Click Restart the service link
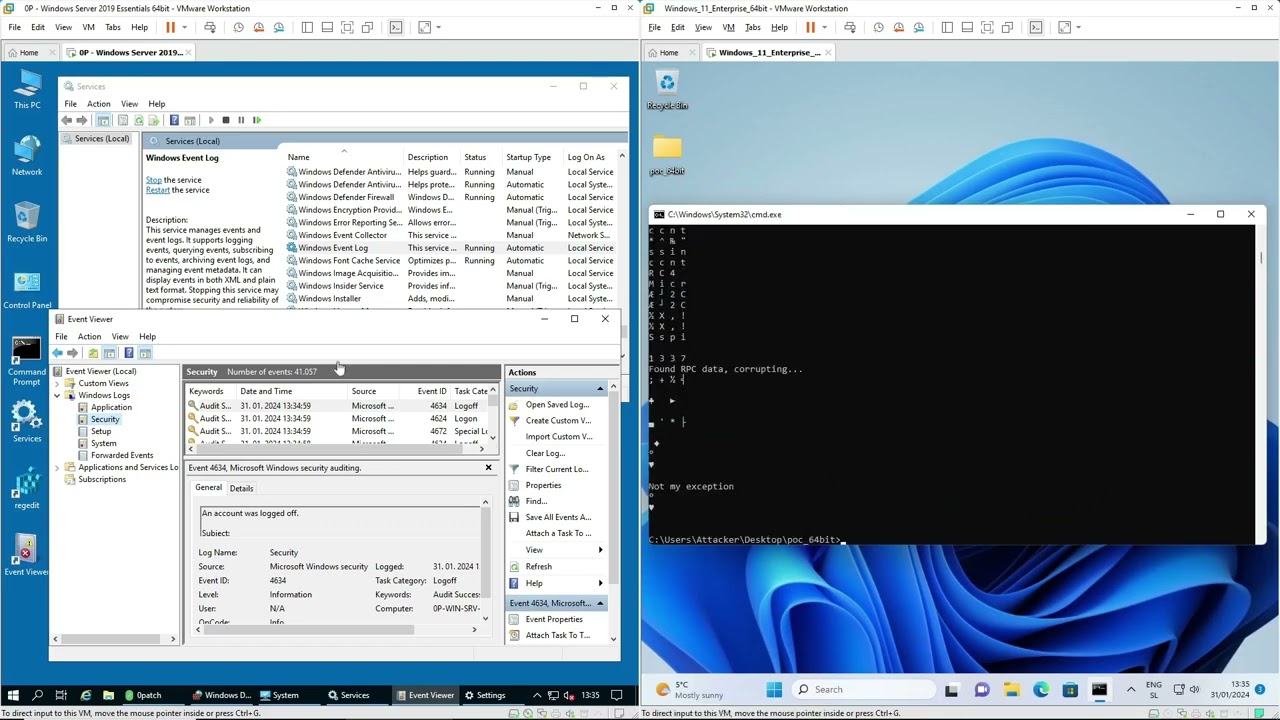The image size is (1280, 720). [x=158, y=190]
